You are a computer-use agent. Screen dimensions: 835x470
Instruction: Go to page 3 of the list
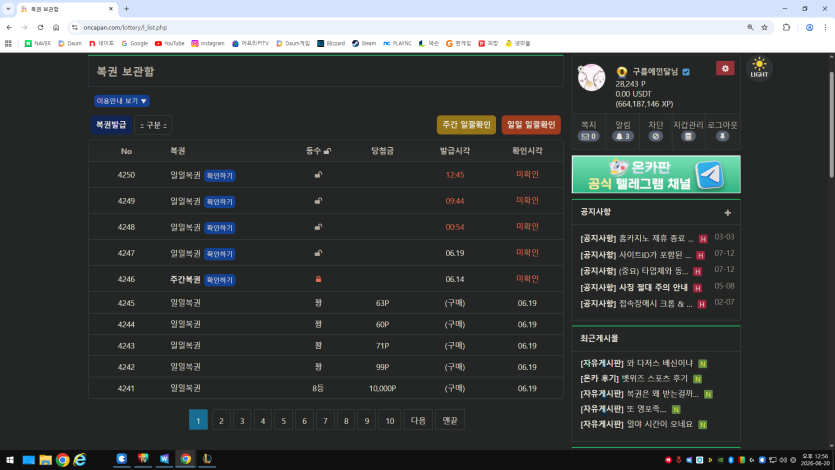[x=242, y=420]
